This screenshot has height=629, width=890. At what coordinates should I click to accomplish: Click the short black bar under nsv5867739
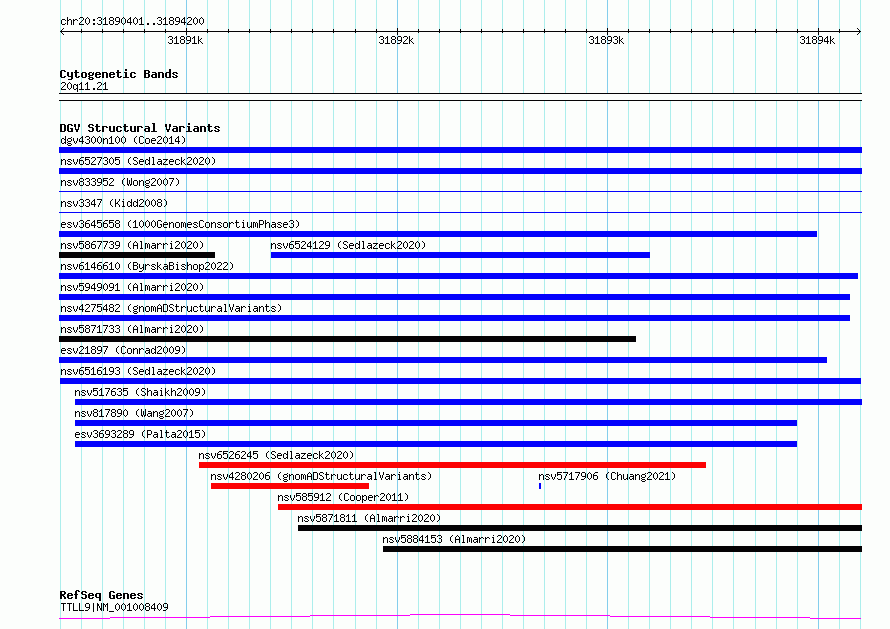[x=137, y=255]
